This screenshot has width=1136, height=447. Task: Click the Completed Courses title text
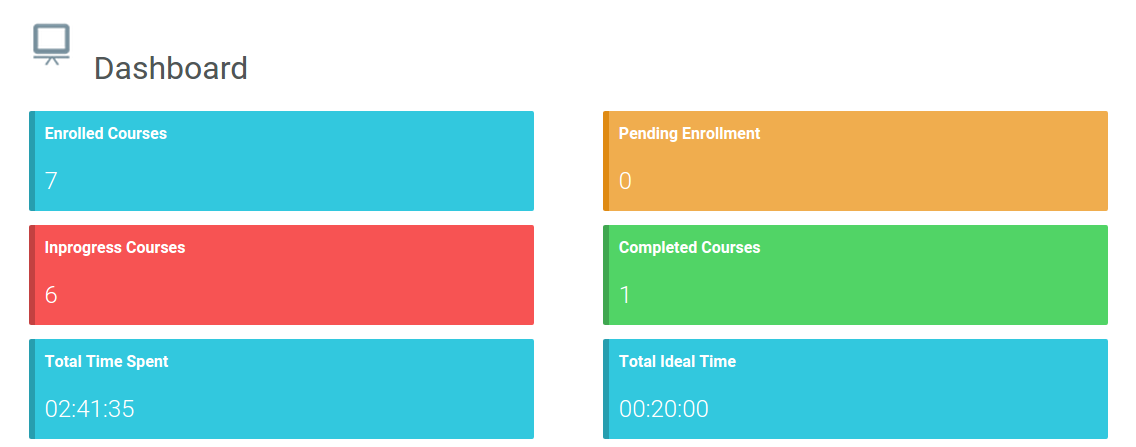pos(689,247)
